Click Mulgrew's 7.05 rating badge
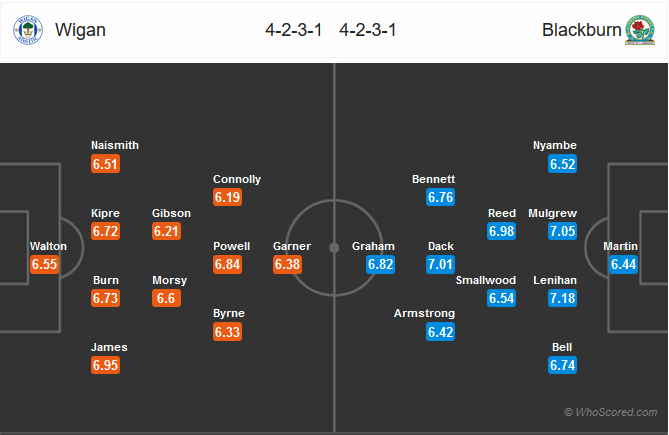 click(562, 231)
